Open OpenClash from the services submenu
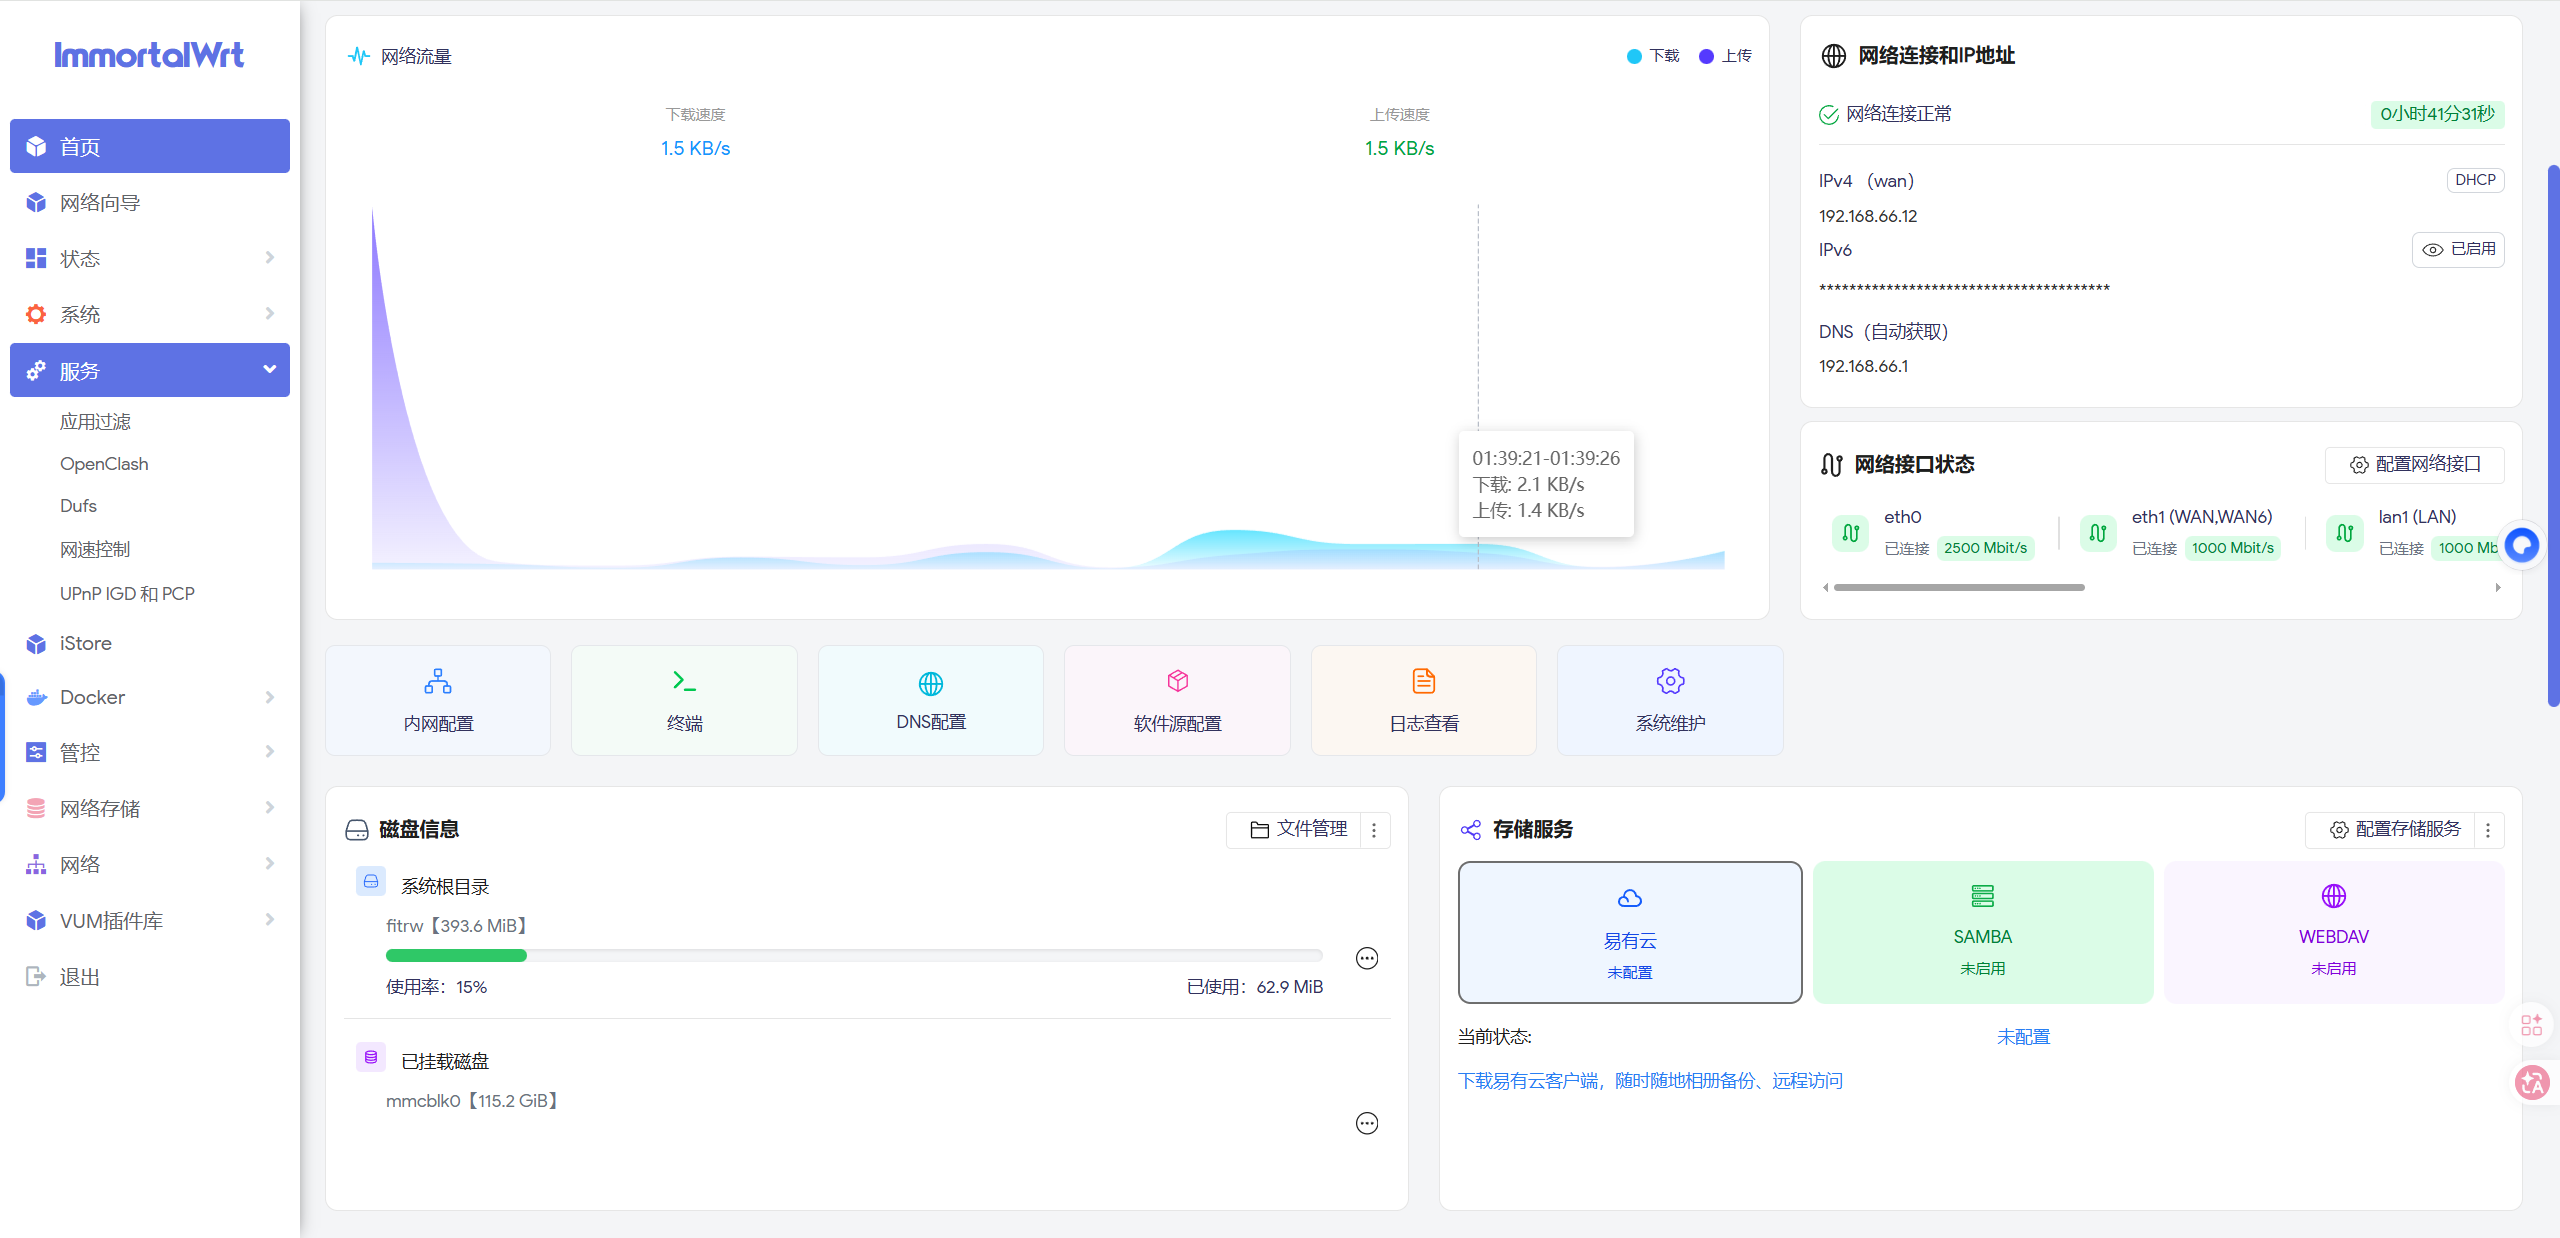Screen dimensions: 2560x1238 click(104, 464)
